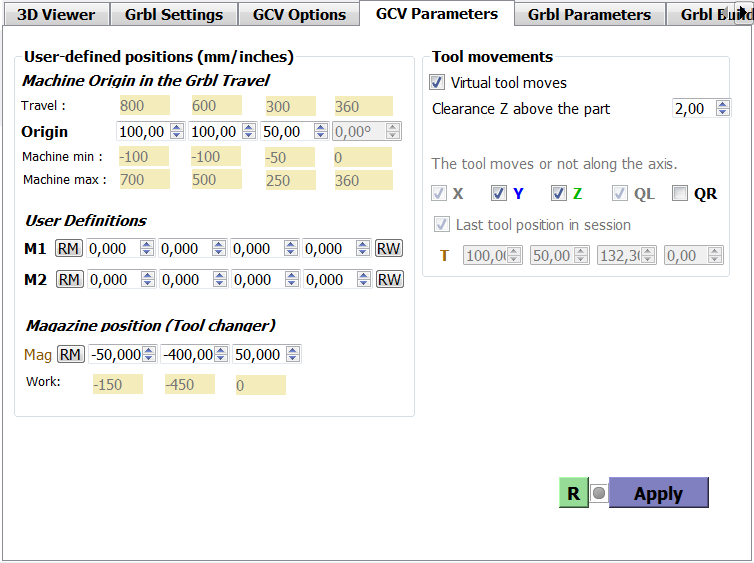The height and width of the screenshot is (563, 754).
Task: Click the RM button on Mag row
Action: click(x=71, y=354)
